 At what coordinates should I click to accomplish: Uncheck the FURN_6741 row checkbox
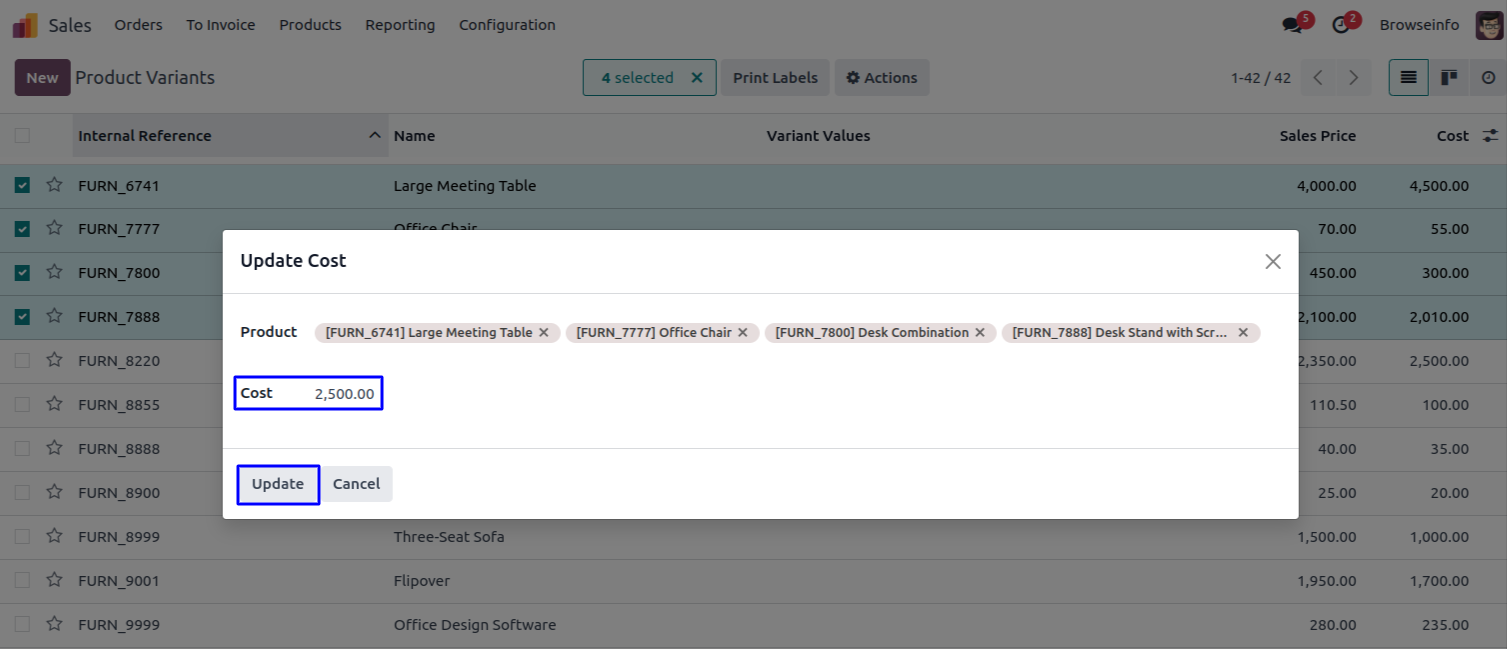click(x=22, y=185)
